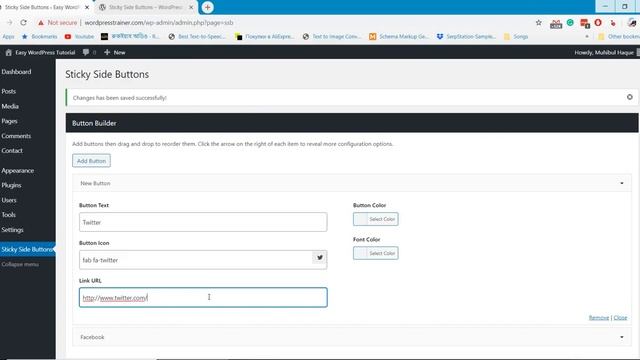Open the Twitter icon picker
This screenshot has width=640, height=360.
pos(320,258)
